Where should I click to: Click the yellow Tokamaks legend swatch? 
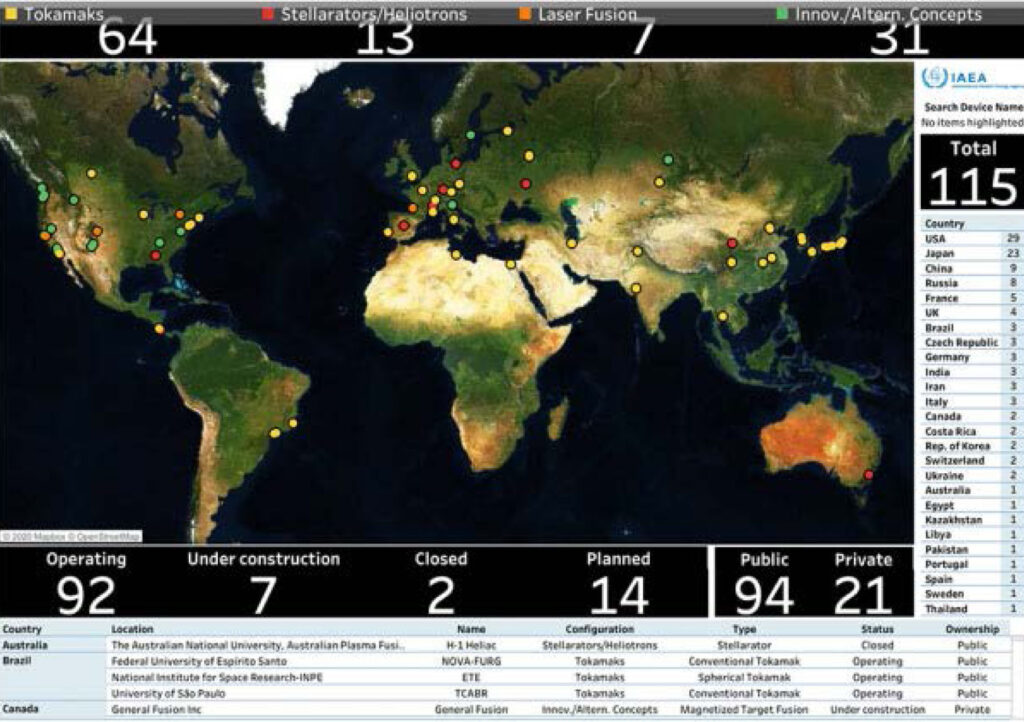11,14
